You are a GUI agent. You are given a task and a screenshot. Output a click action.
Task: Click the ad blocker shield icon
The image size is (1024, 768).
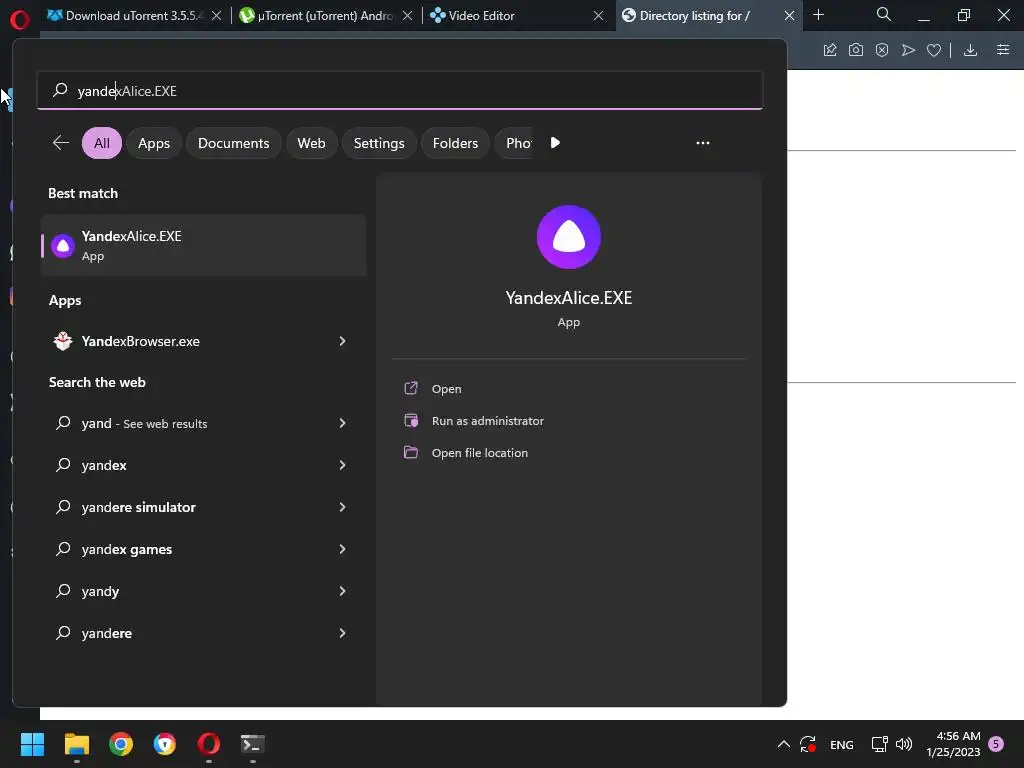882,50
